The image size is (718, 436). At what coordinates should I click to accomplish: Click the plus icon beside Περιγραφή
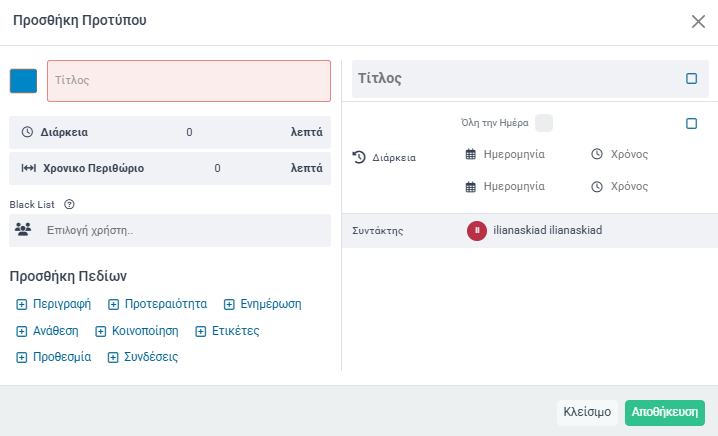(22, 304)
